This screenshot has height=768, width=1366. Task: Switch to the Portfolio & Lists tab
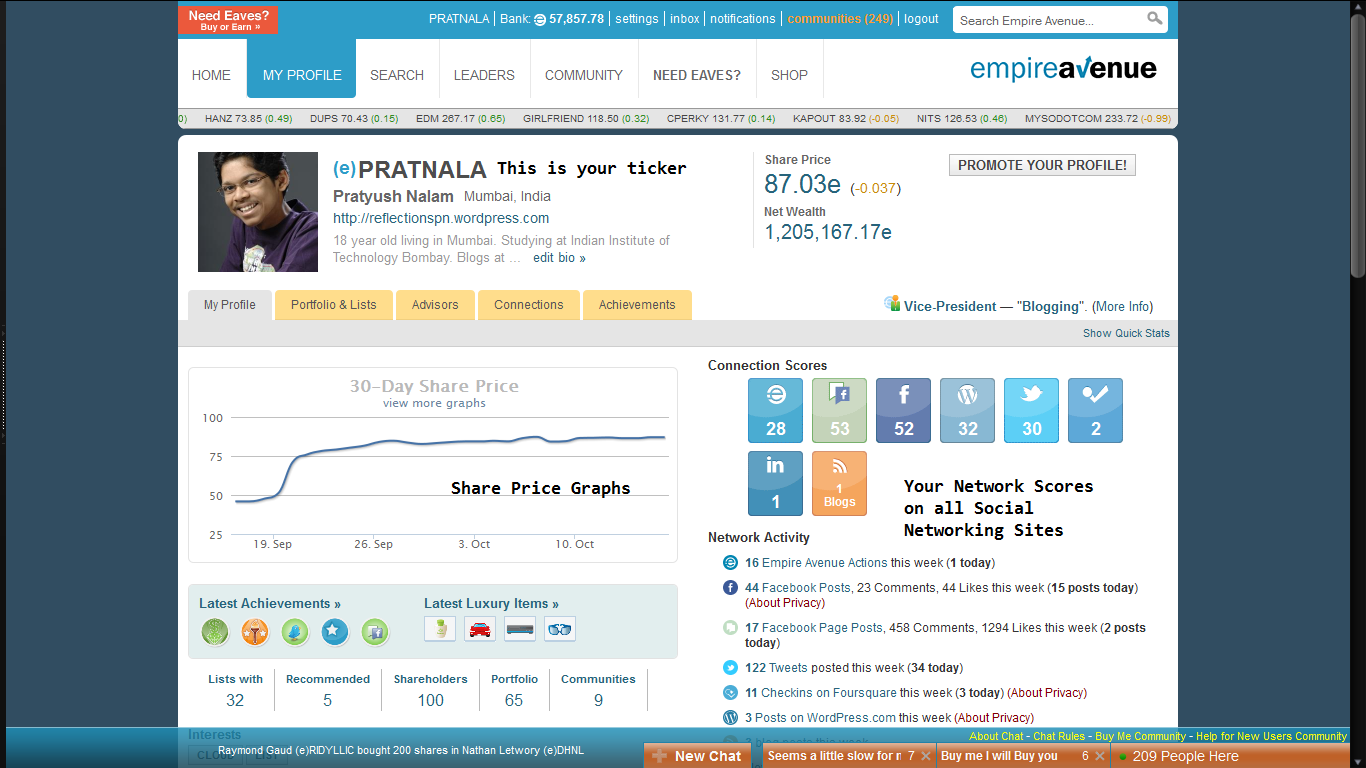334,305
